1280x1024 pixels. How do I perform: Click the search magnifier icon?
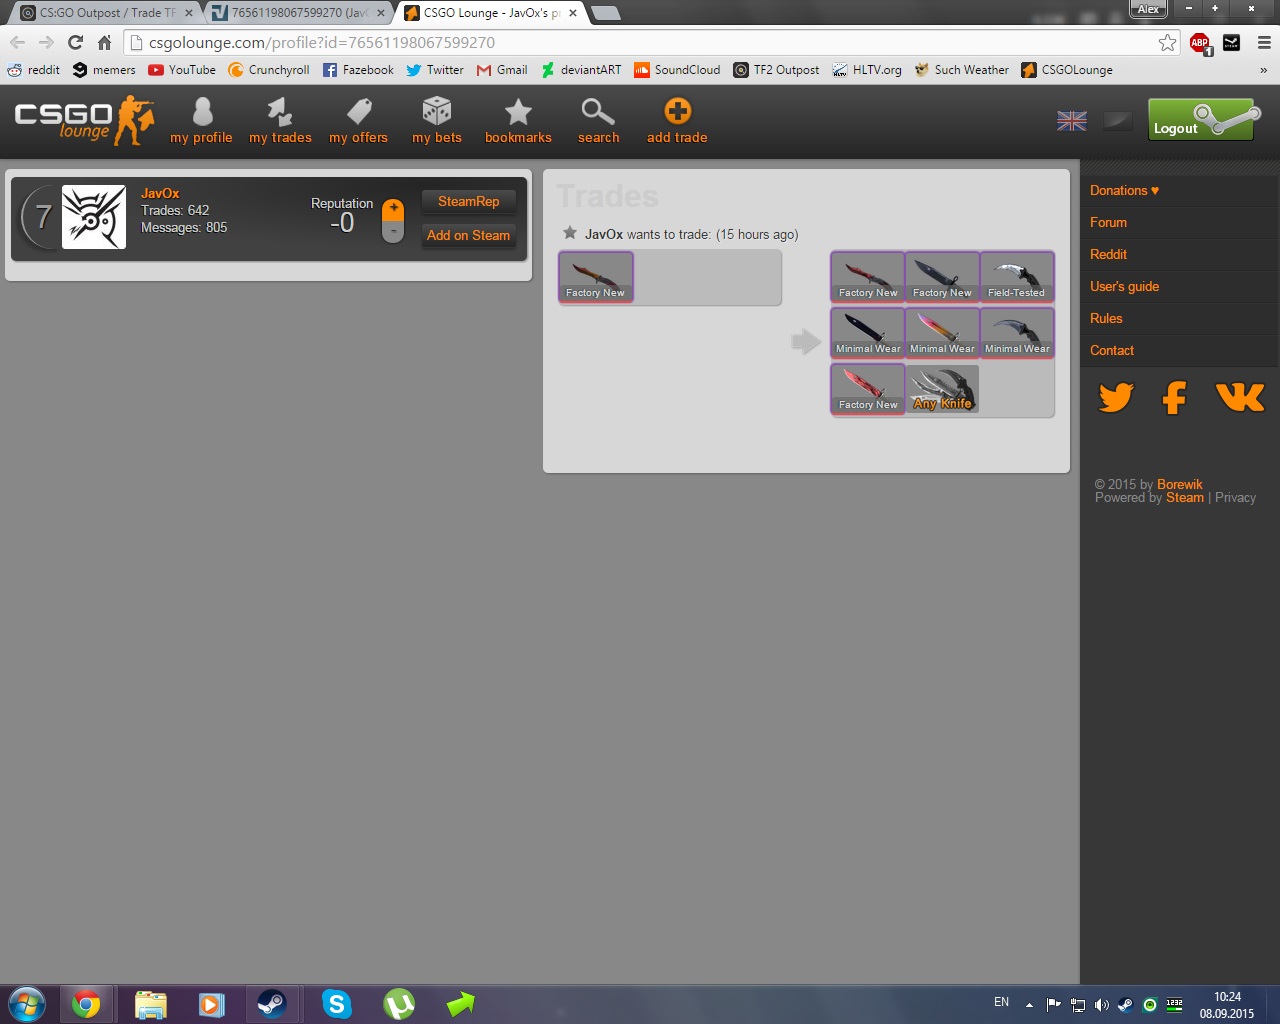tap(598, 112)
